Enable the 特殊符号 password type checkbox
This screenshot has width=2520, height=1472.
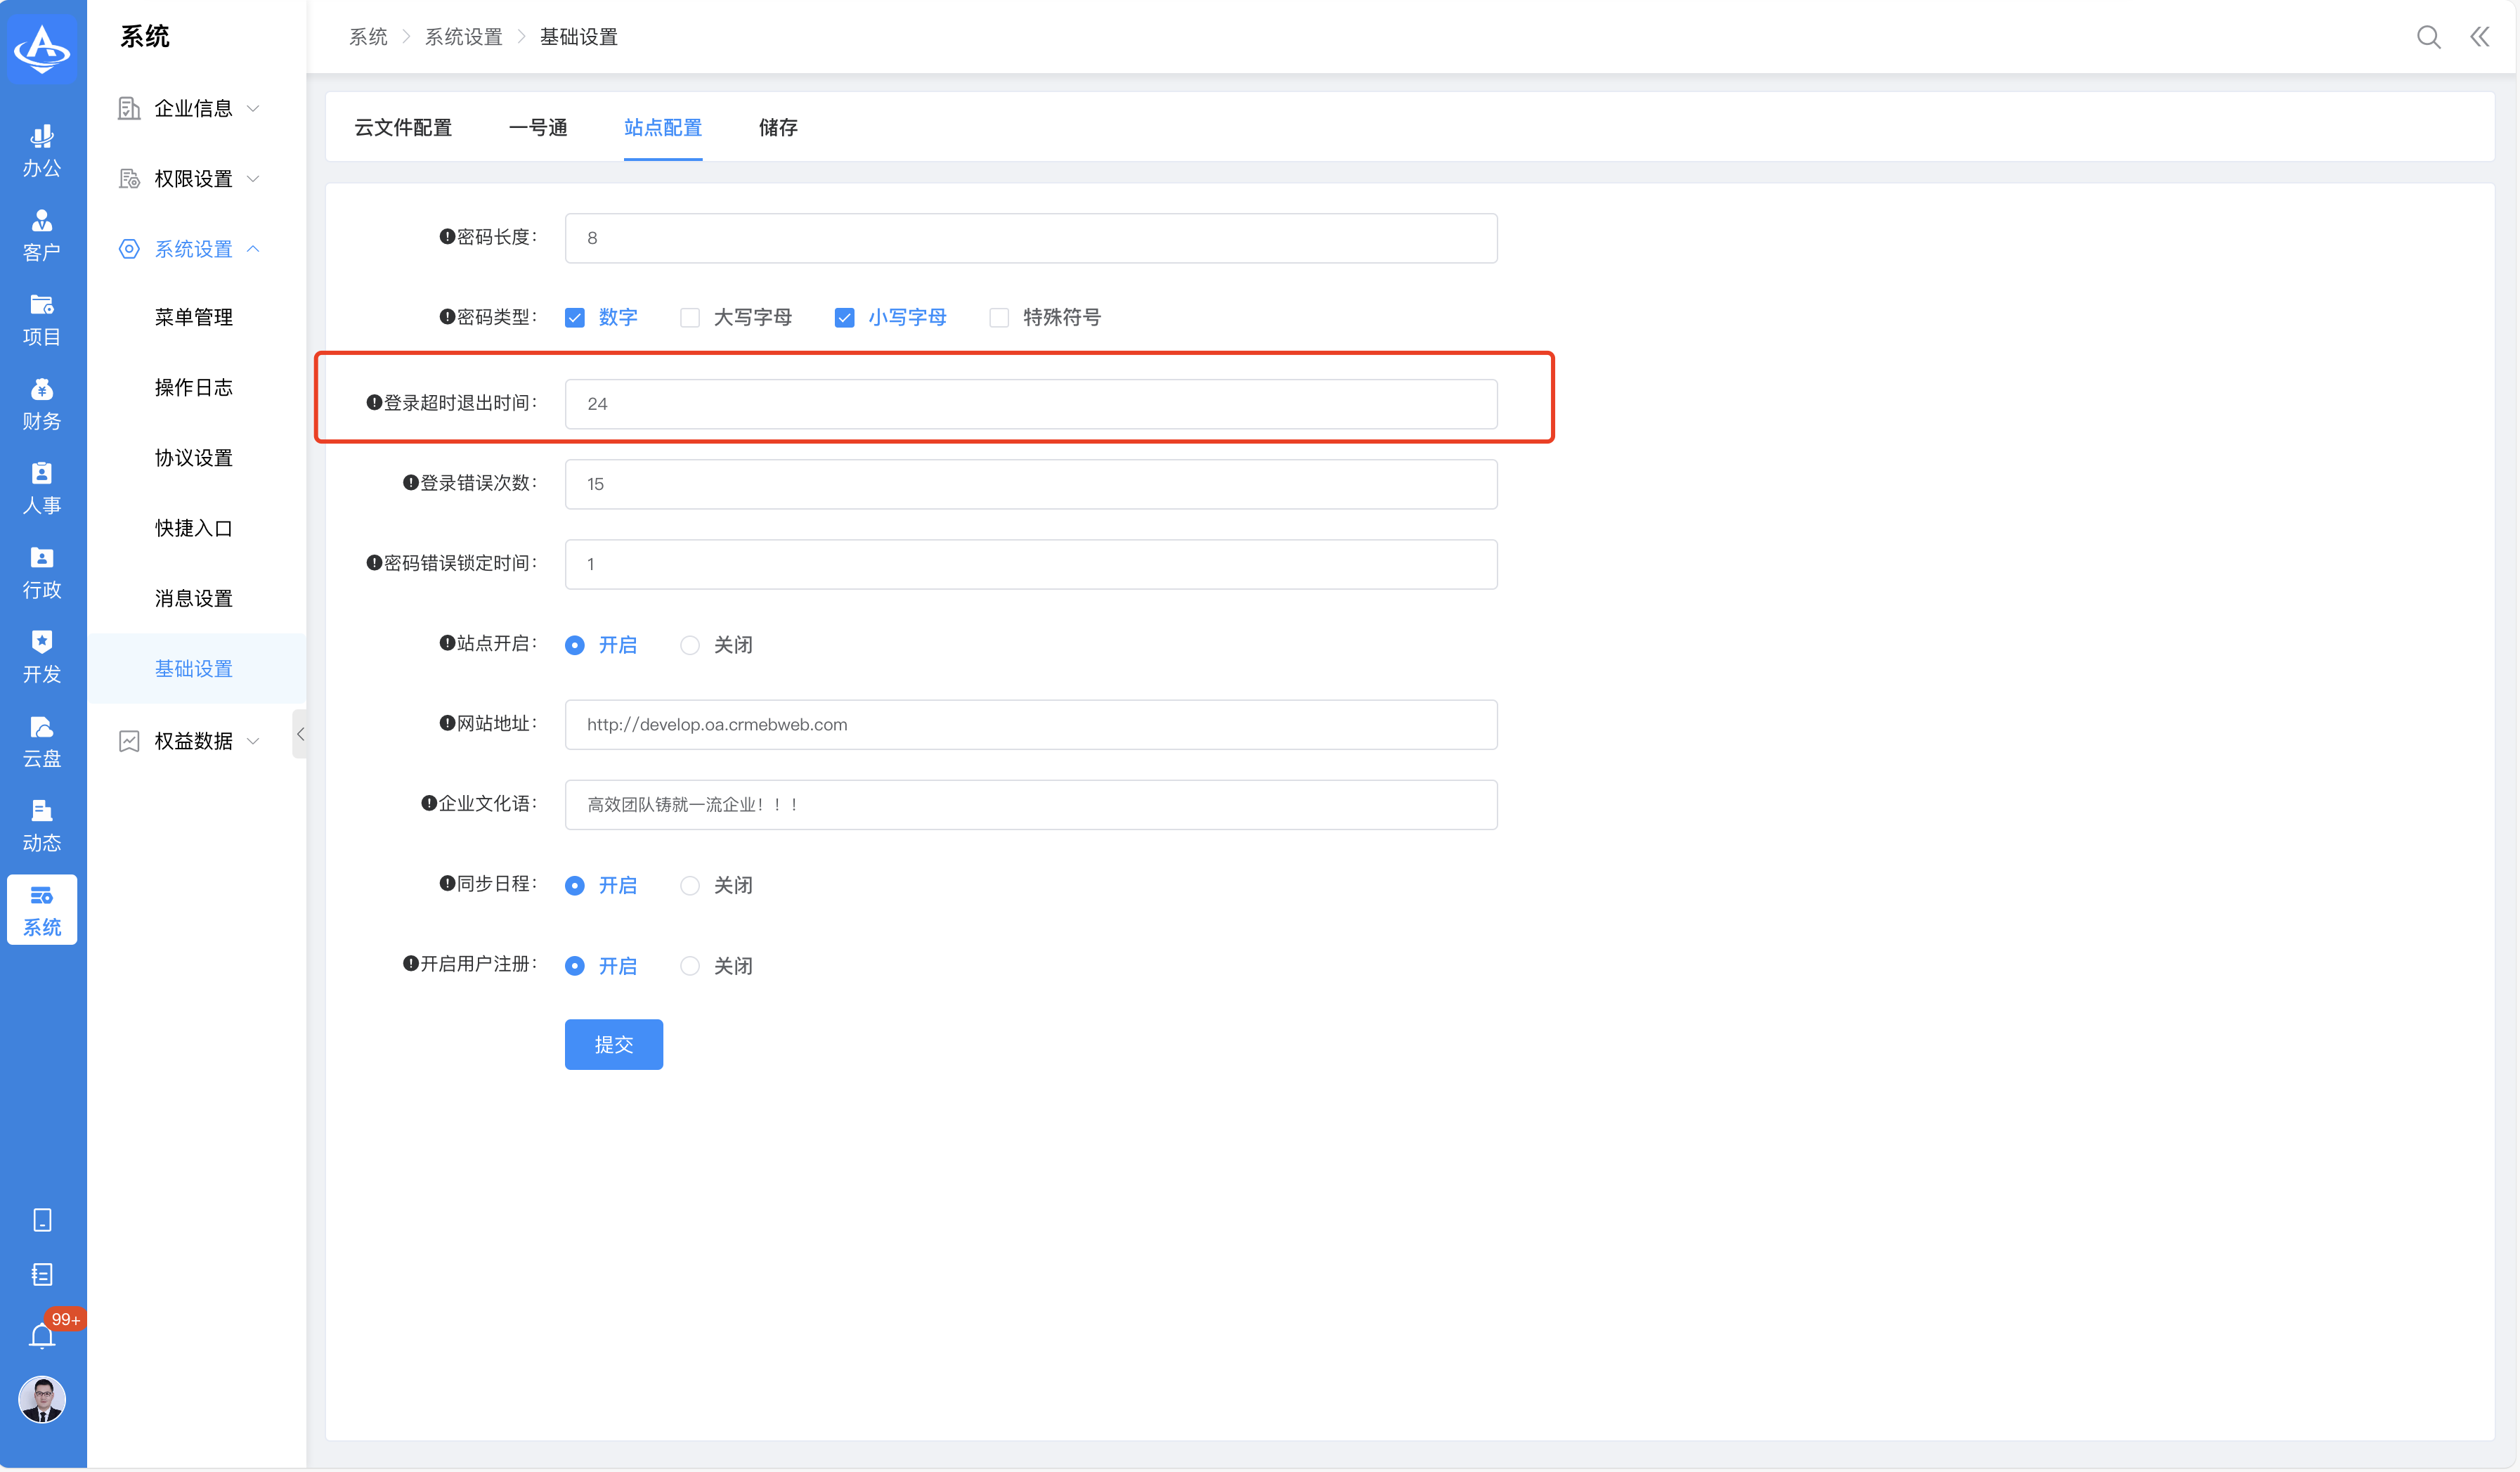tap(999, 318)
